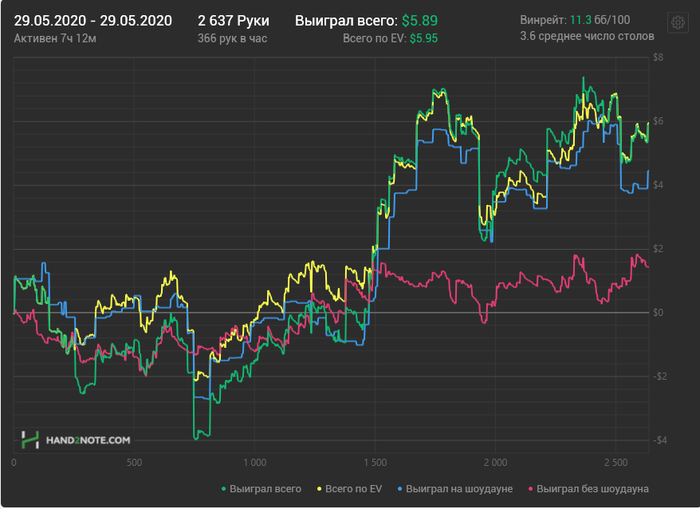
Task: Click the total winnings value $5.89
Action: [x=420, y=21]
